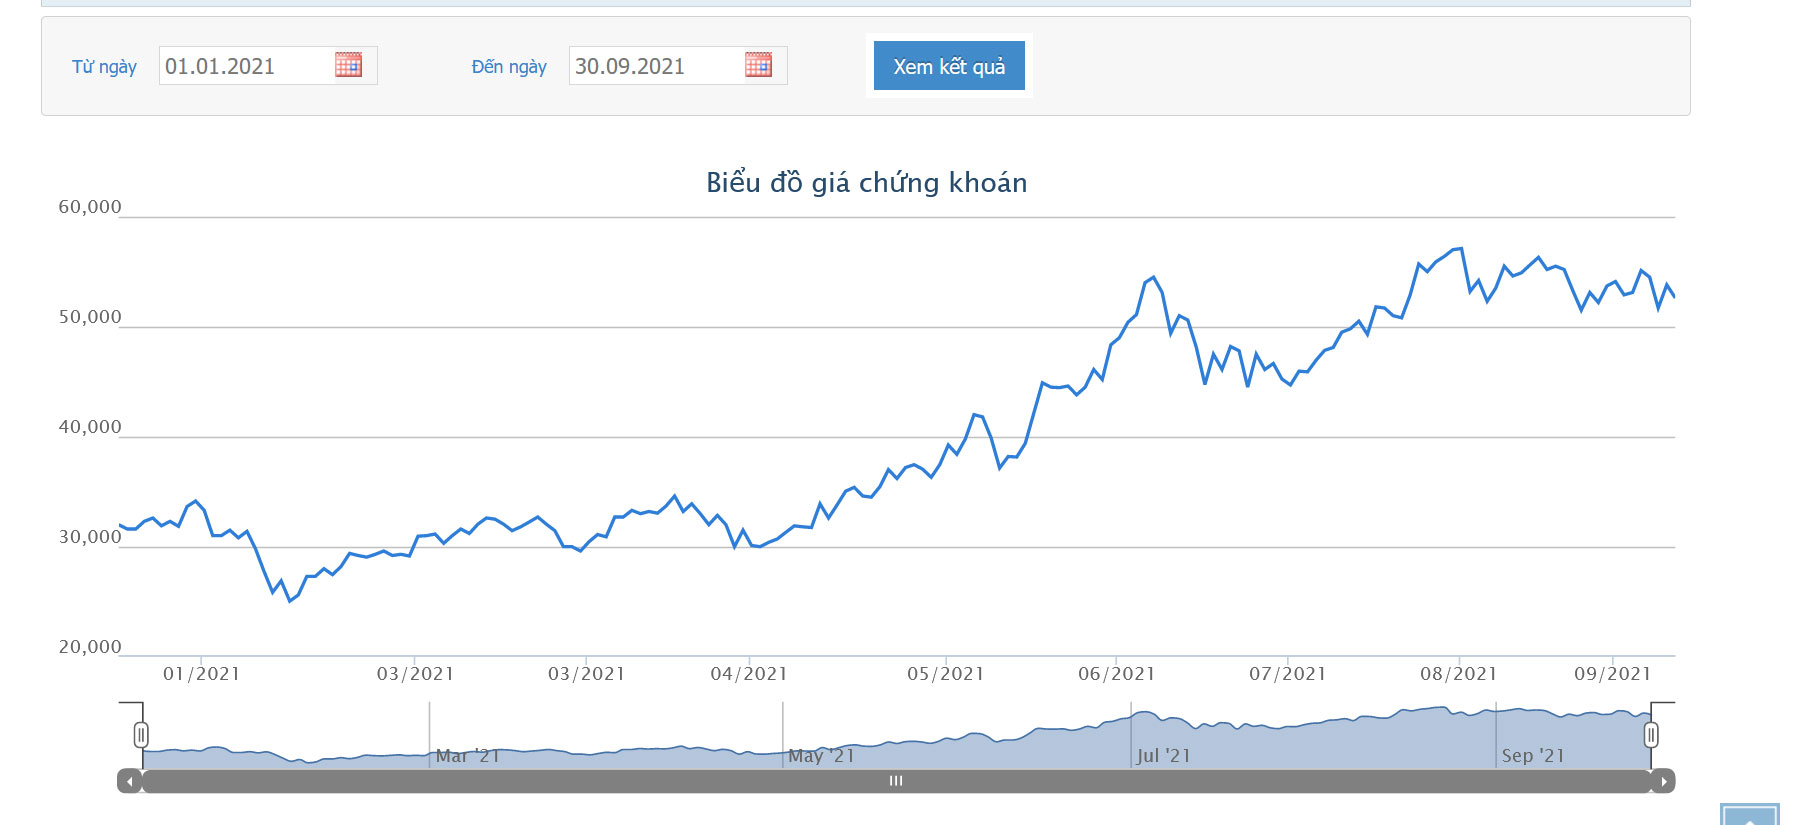
Task: Click the navigator scrollbar right arrow
Action: [x=1663, y=781]
